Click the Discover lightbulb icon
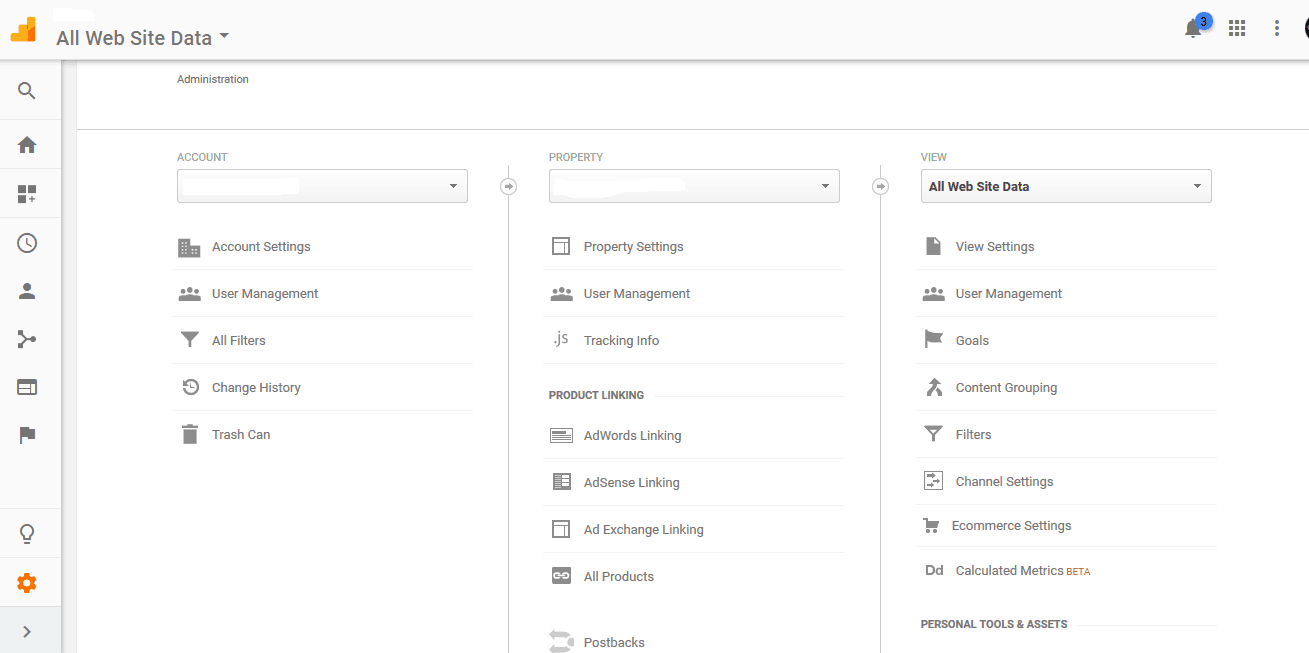 click(x=27, y=534)
